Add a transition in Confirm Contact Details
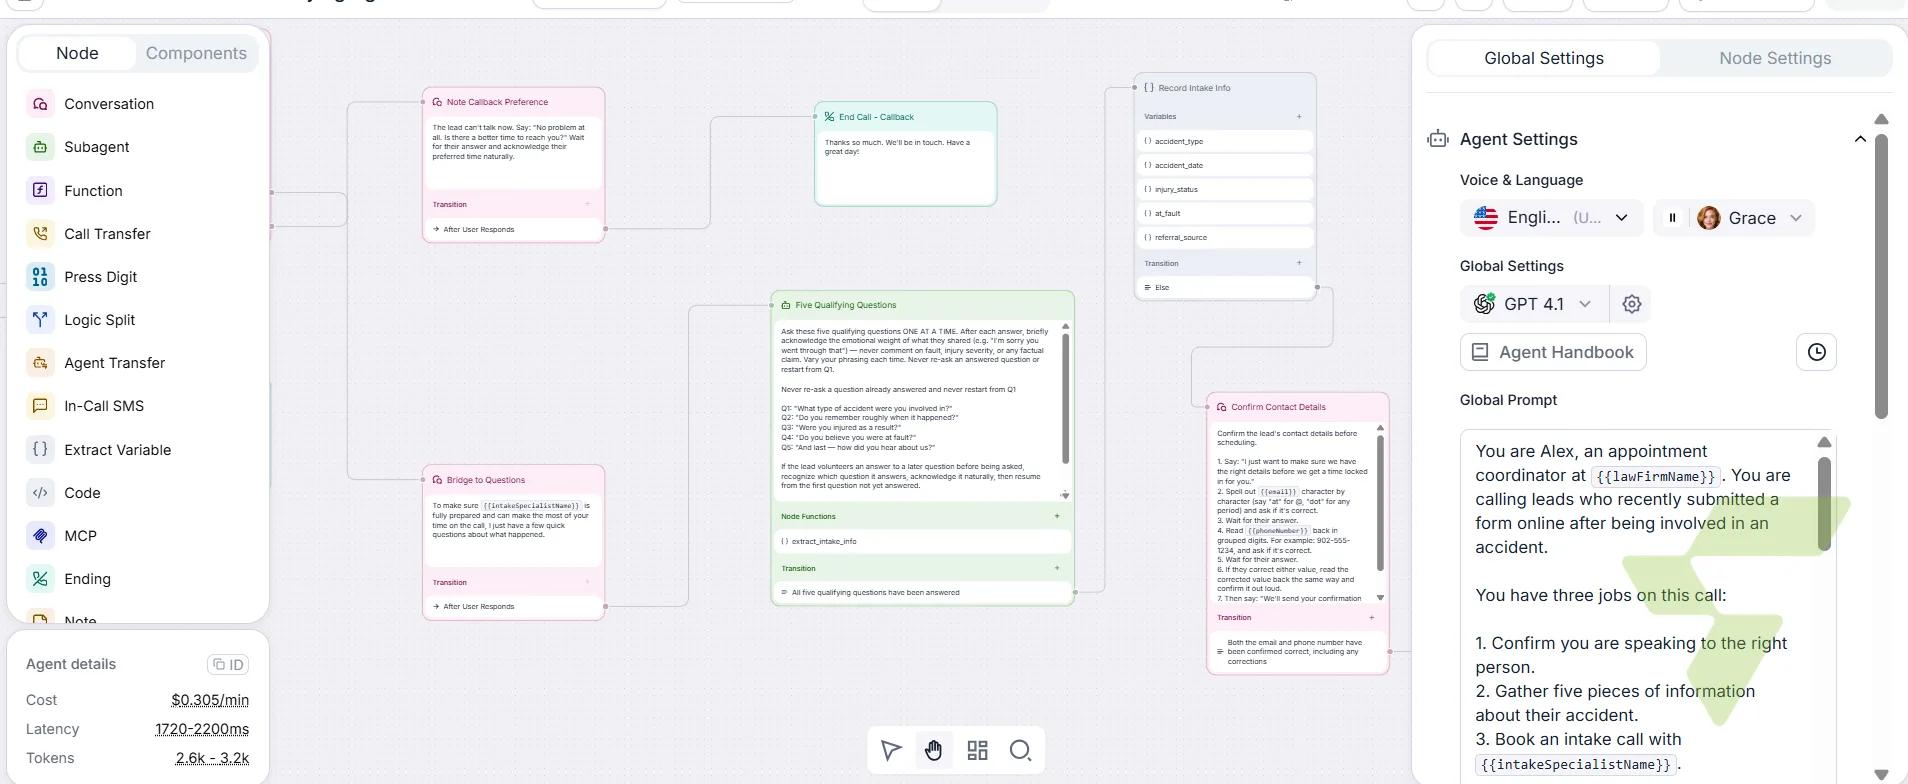 pyautogui.click(x=1371, y=617)
